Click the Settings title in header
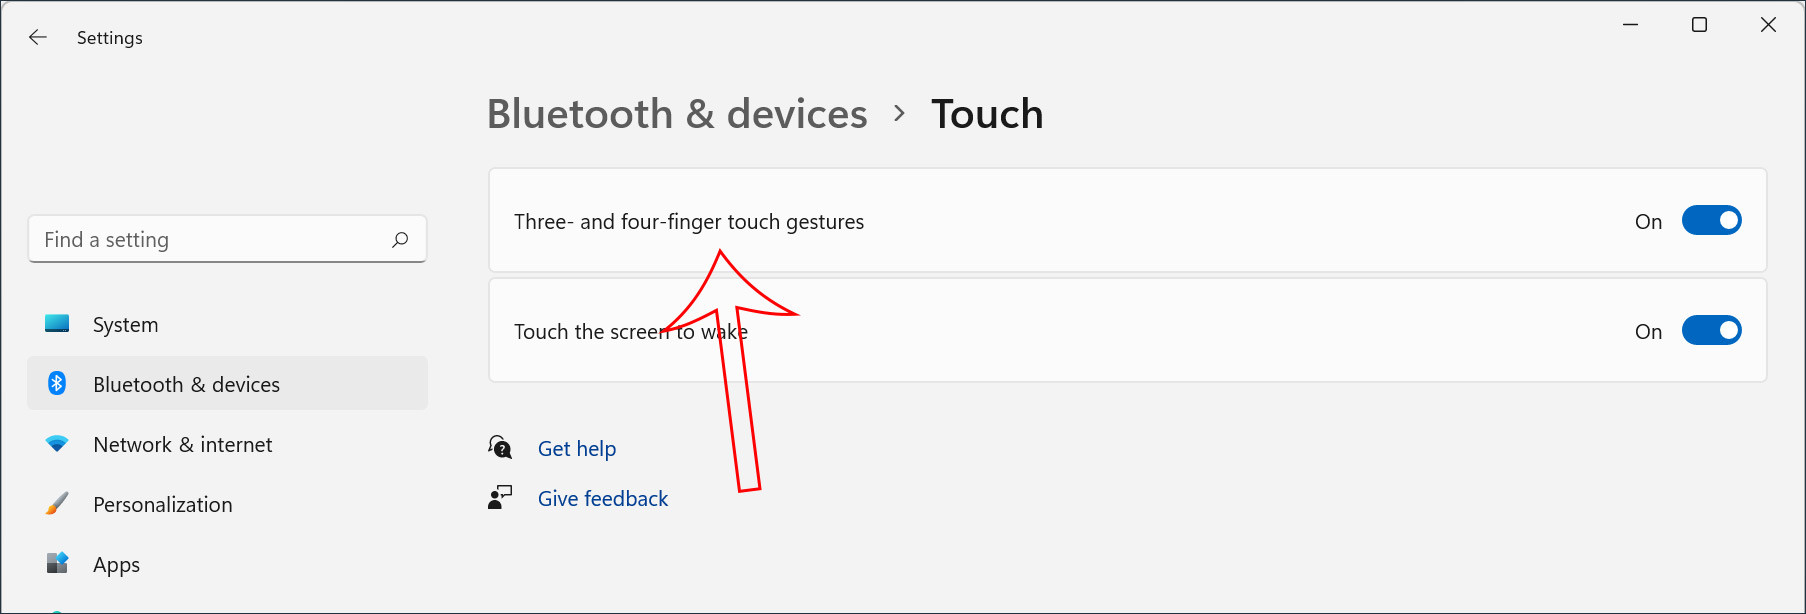Viewport: 1806px width, 614px height. coord(109,37)
